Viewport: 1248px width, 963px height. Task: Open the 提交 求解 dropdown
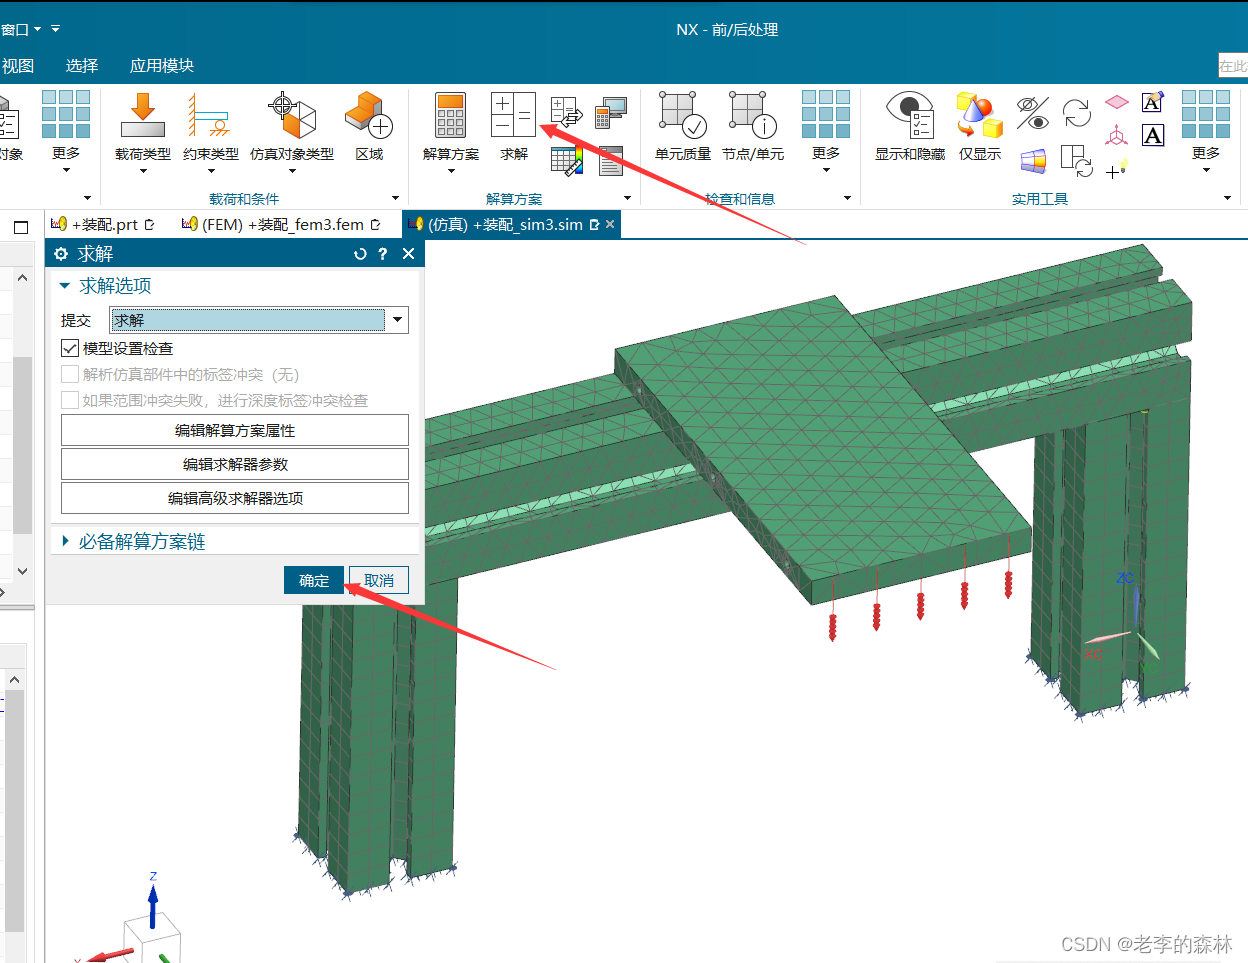398,320
